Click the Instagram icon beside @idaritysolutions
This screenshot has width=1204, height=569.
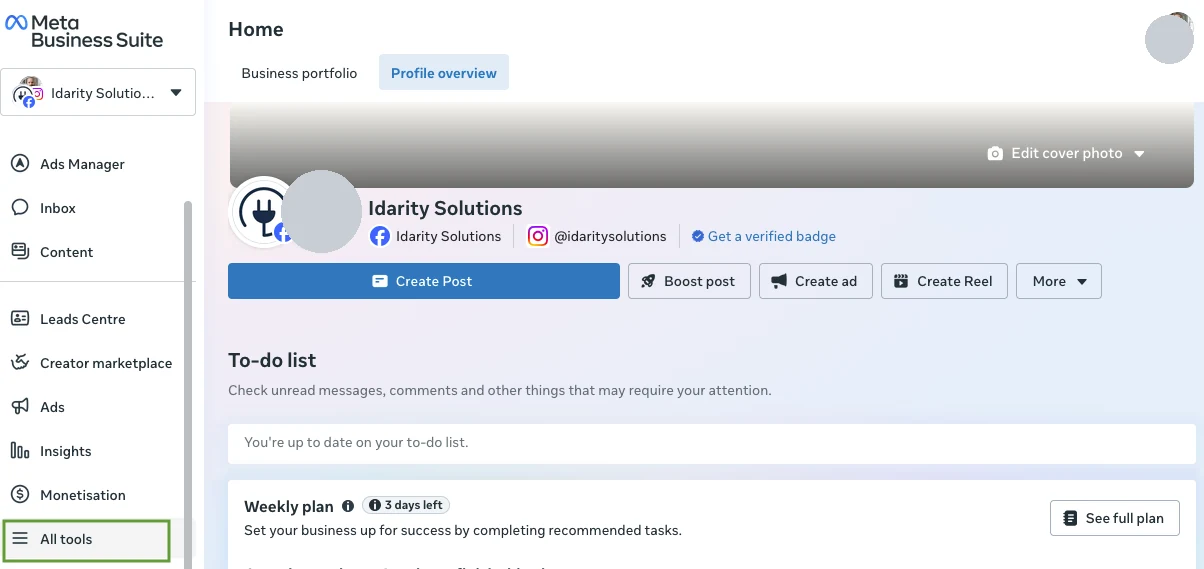(x=538, y=237)
